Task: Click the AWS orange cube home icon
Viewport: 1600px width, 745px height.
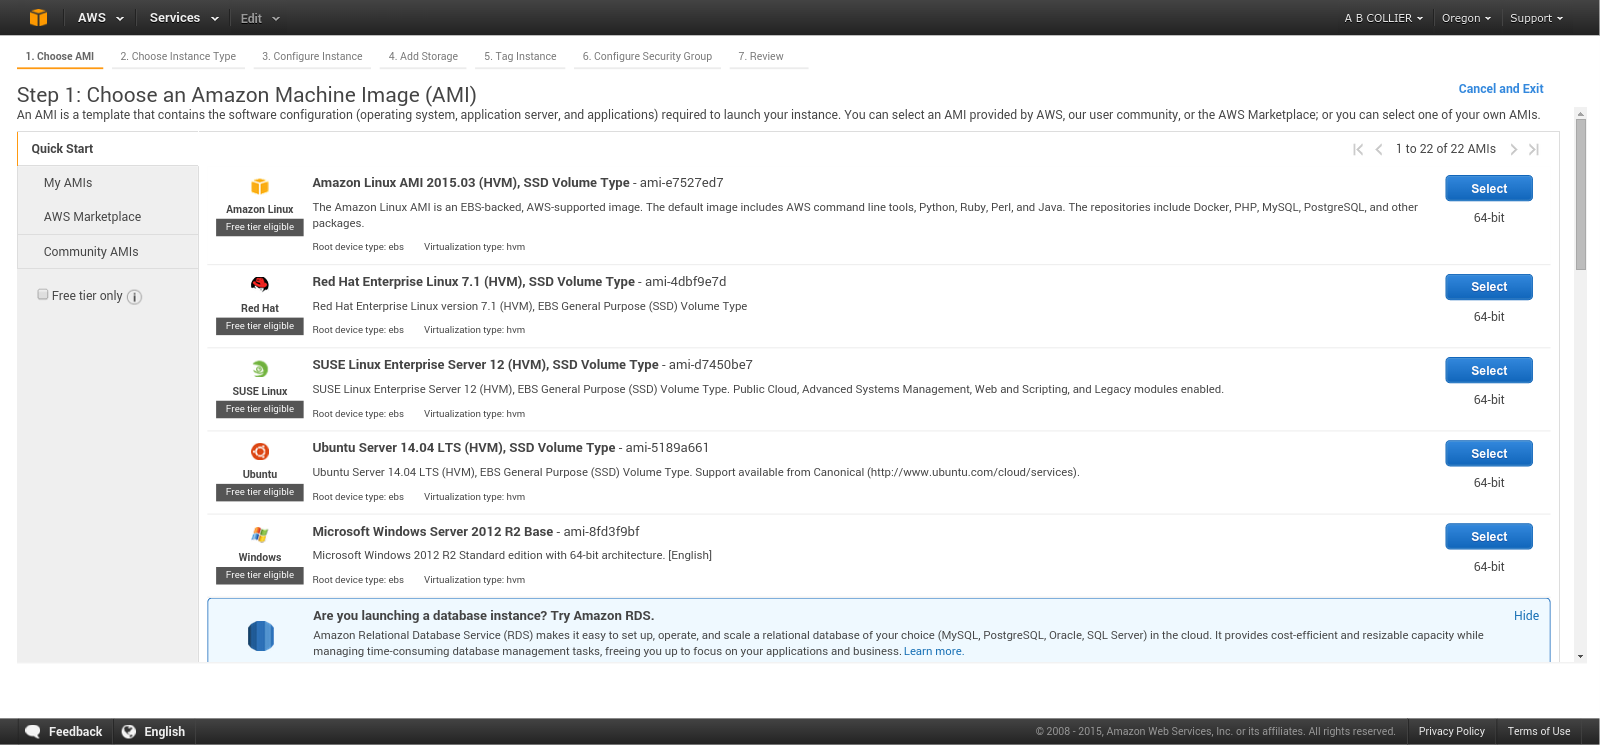Action: [x=38, y=17]
